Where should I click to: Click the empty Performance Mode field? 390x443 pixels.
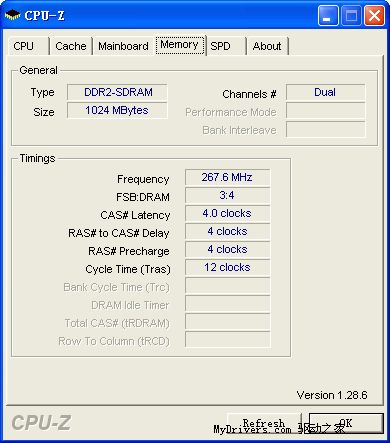pos(325,111)
